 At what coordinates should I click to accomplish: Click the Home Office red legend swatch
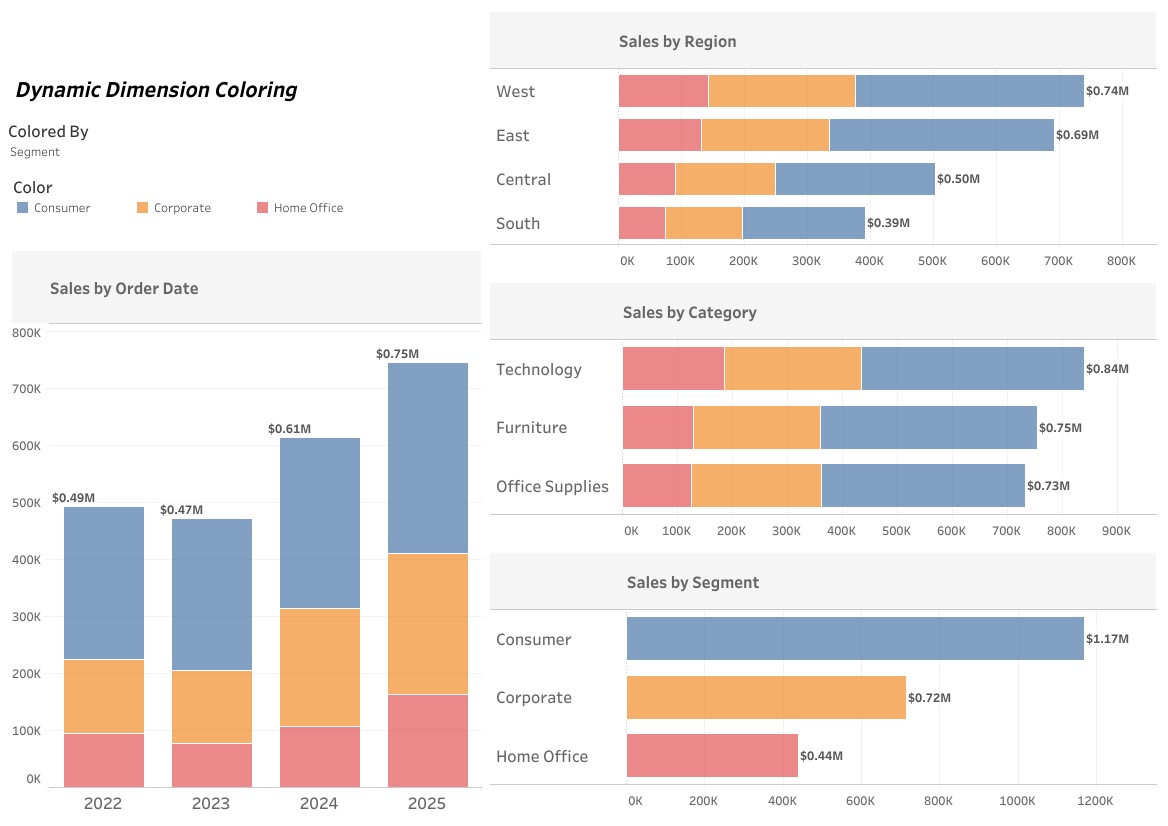[x=263, y=208]
